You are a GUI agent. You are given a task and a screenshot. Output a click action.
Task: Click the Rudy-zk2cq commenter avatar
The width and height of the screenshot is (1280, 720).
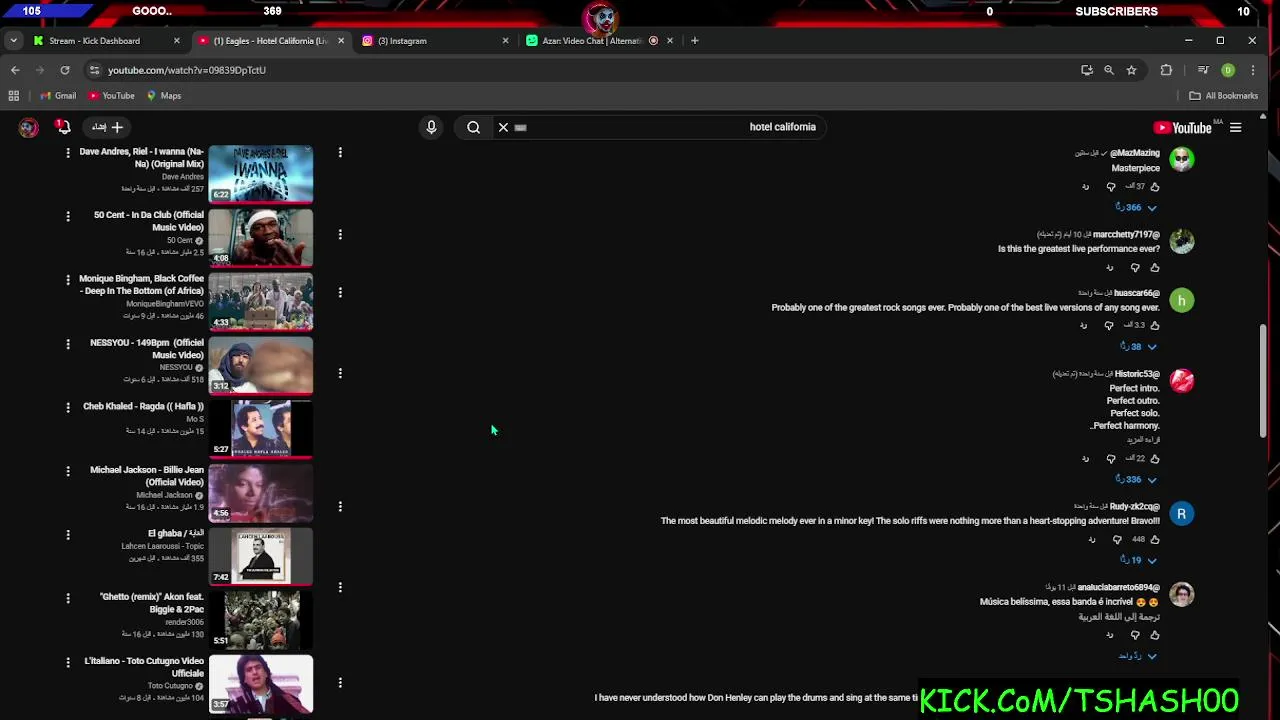pyautogui.click(x=1181, y=514)
